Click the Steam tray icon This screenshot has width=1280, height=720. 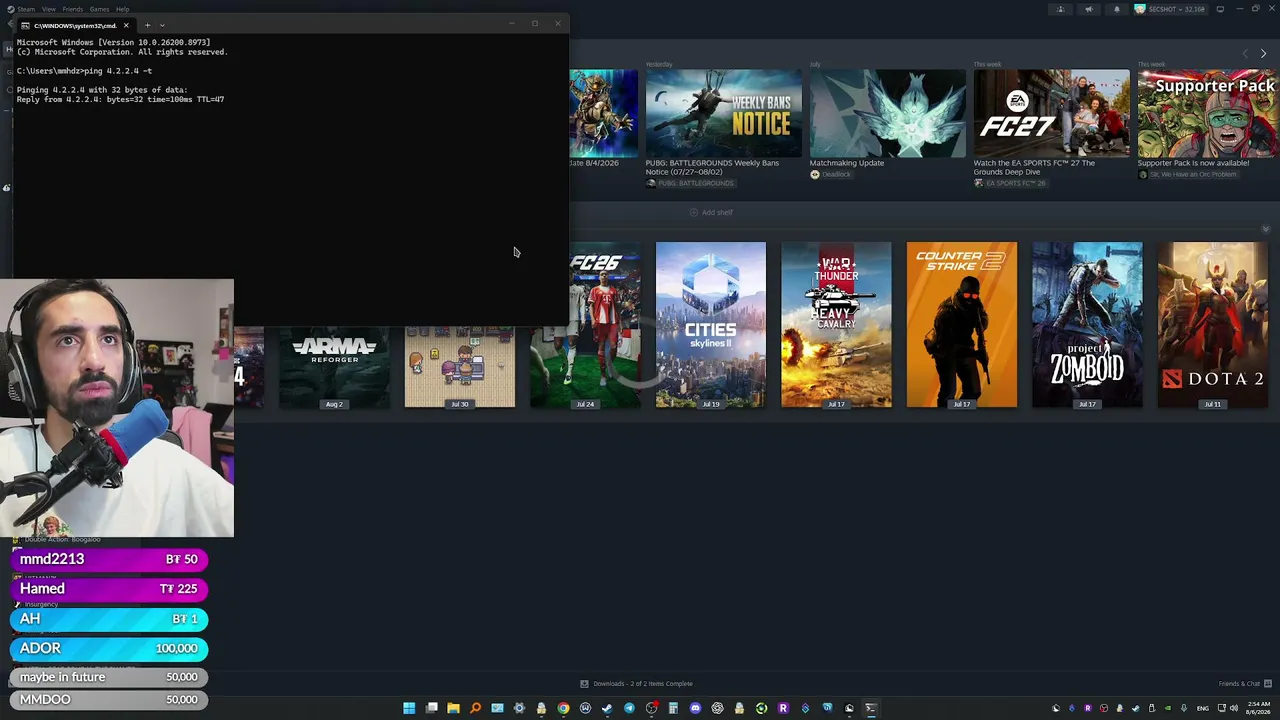coord(1135,708)
